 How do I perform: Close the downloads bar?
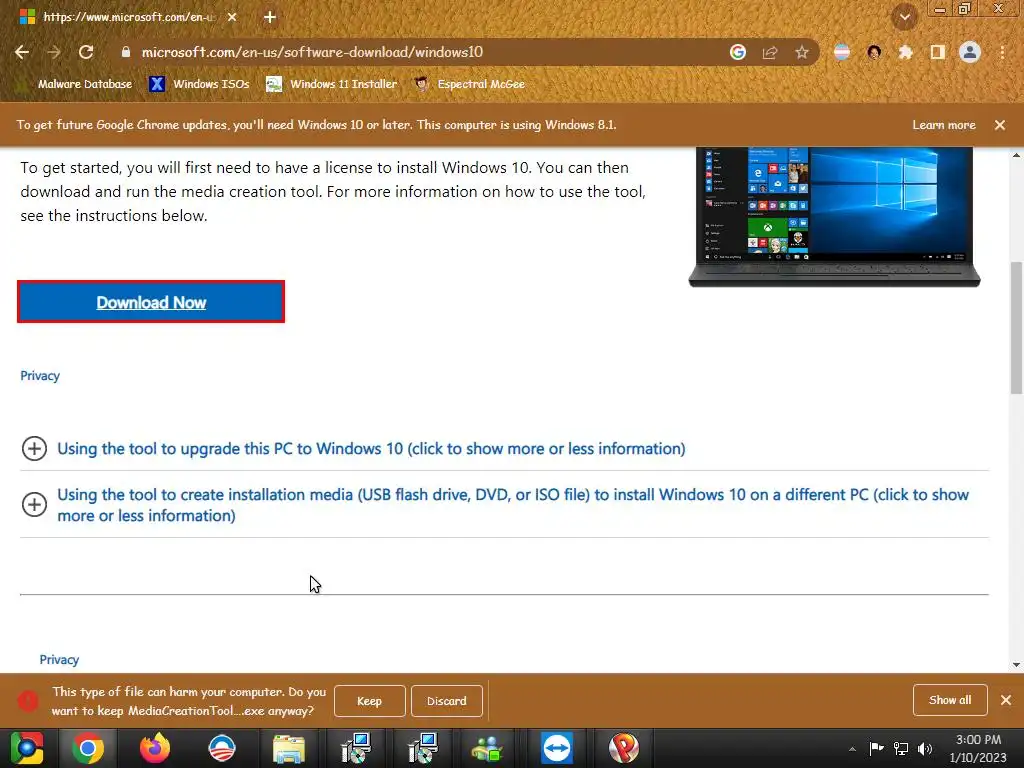[1006, 700]
